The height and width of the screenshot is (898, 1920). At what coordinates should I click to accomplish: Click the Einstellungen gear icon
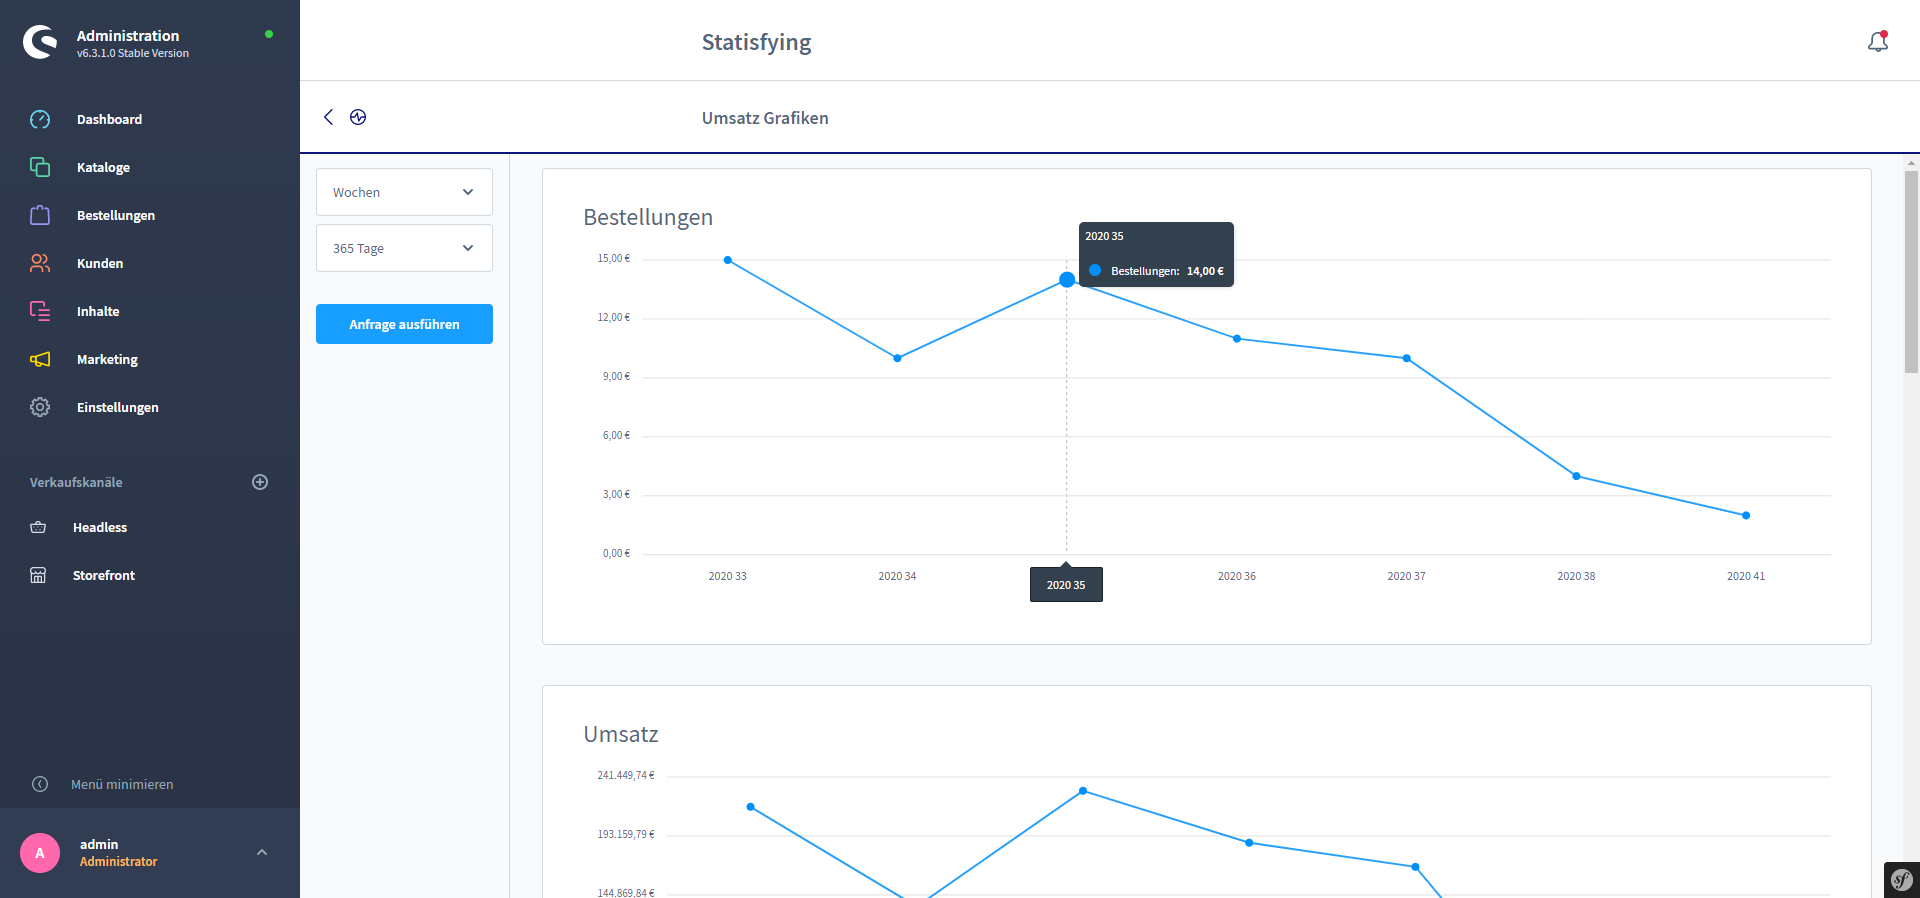point(40,407)
